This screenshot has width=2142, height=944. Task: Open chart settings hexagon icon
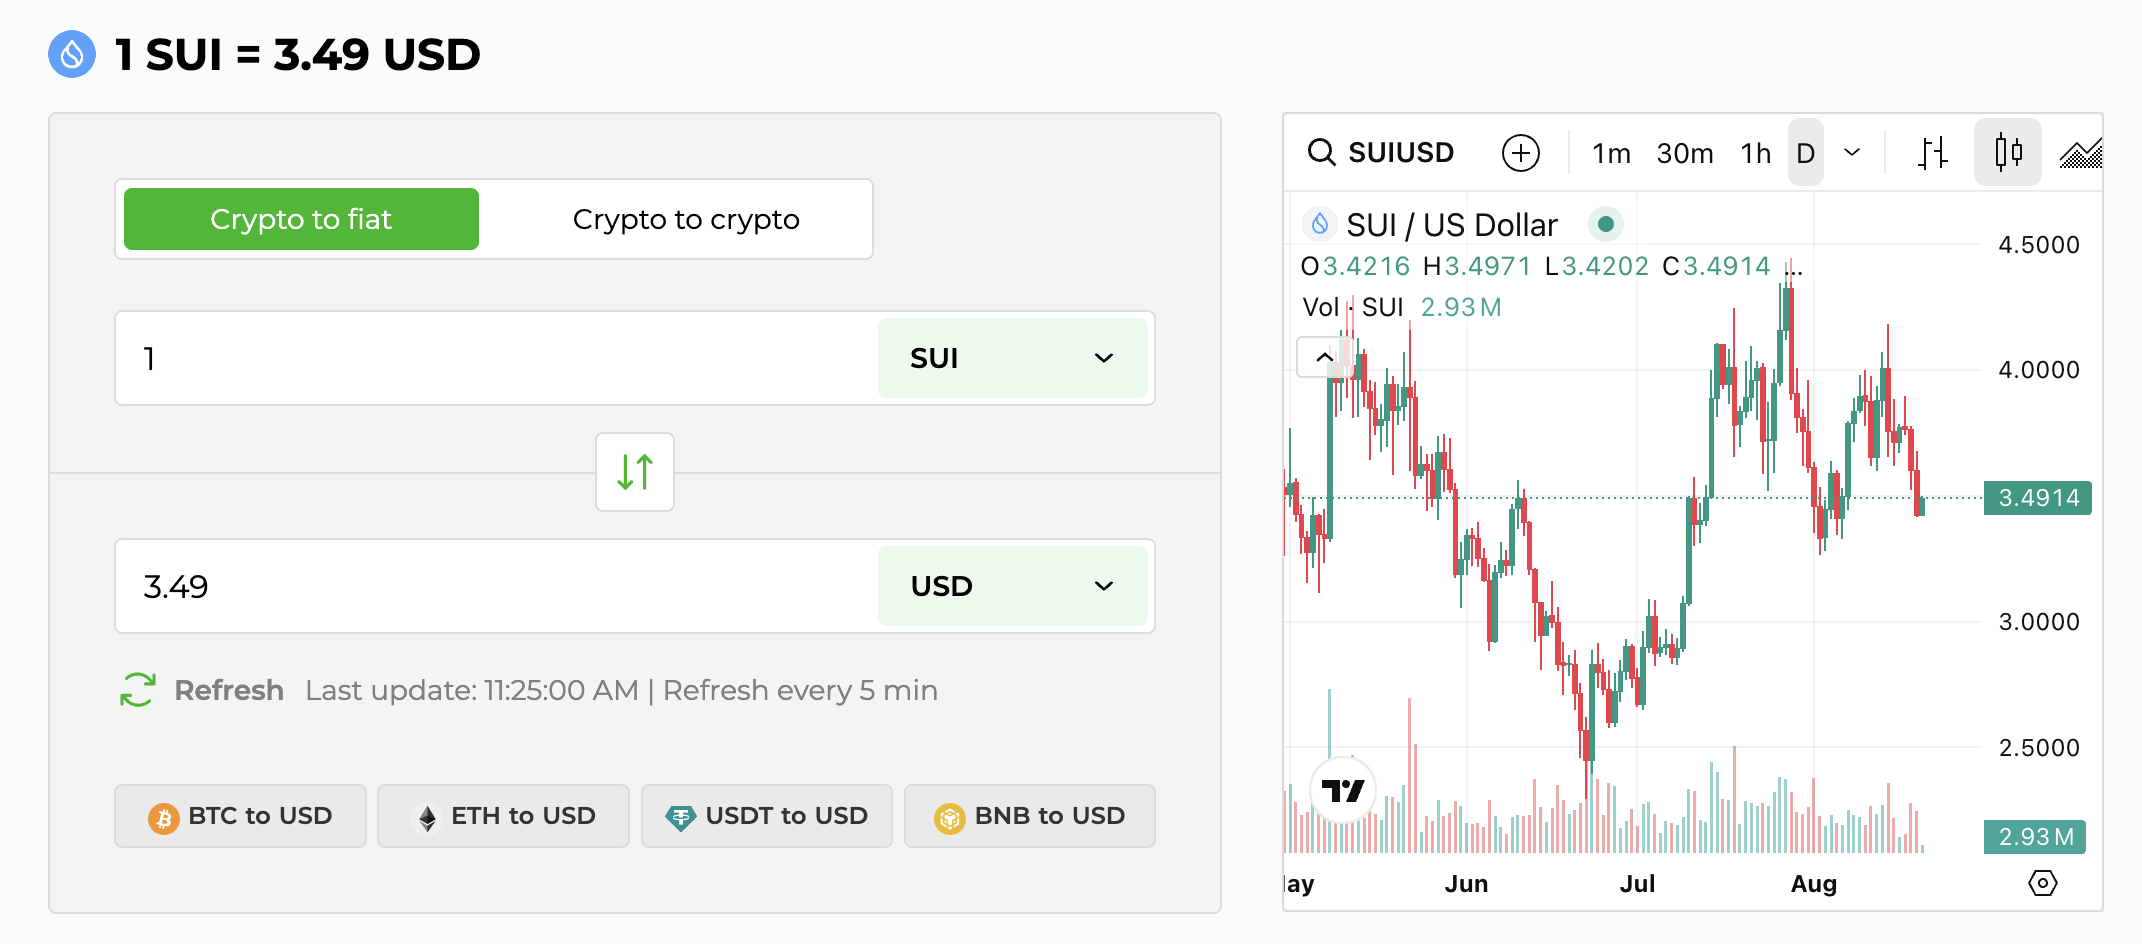pyautogui.click(x=2042, y=883)
